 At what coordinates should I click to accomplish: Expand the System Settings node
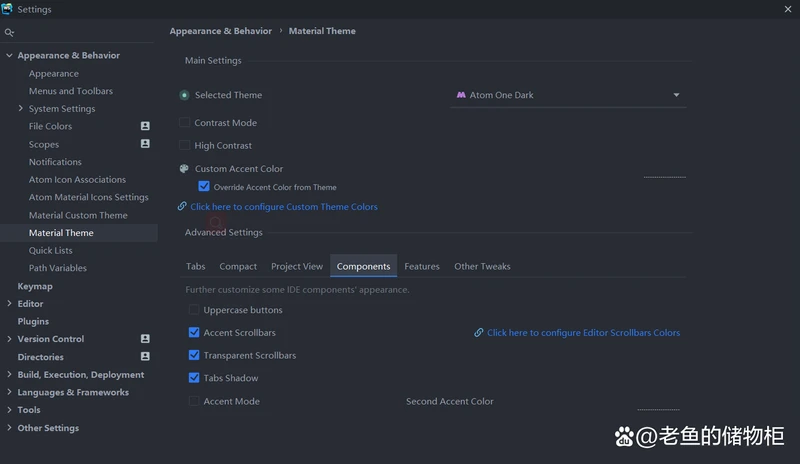pyautogui.click(x=20, y=108)
